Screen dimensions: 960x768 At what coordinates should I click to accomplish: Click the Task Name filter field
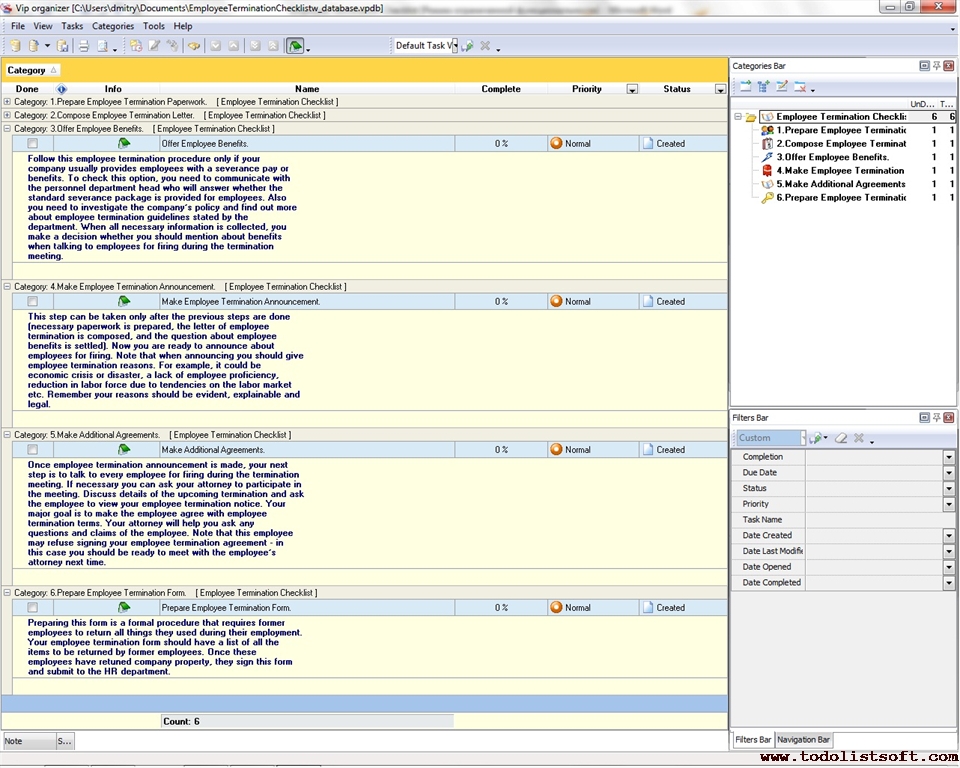coord(875,520)
